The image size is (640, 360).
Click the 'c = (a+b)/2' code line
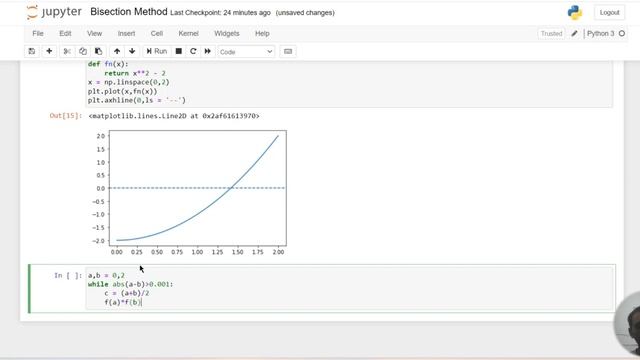(x=127, y=293)
